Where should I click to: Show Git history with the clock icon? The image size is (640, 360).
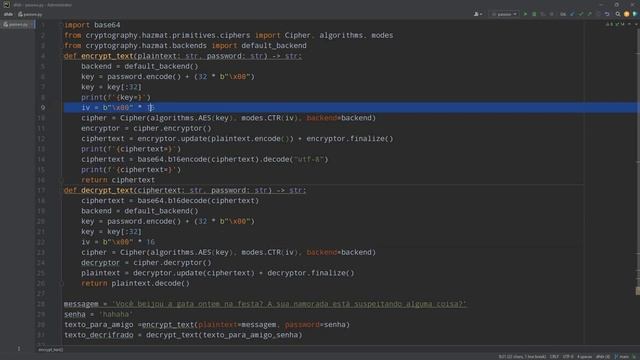(x=598, y=14)
